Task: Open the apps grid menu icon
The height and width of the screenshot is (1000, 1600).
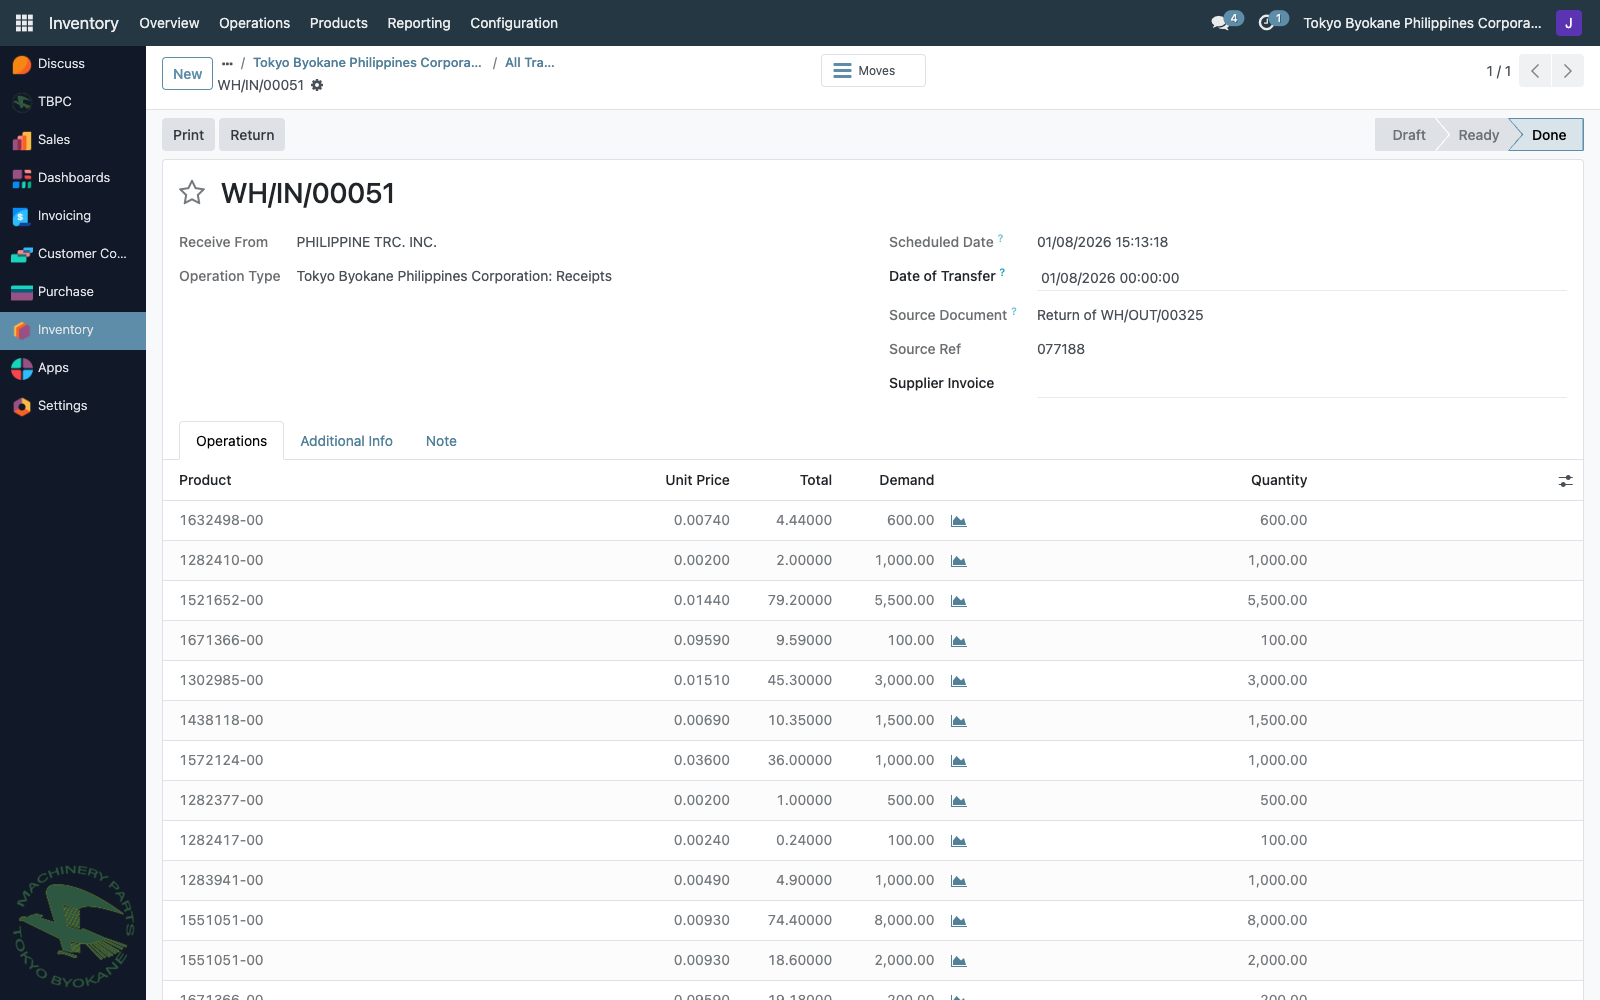Action: pyautogui.click(x=24, y=23)
